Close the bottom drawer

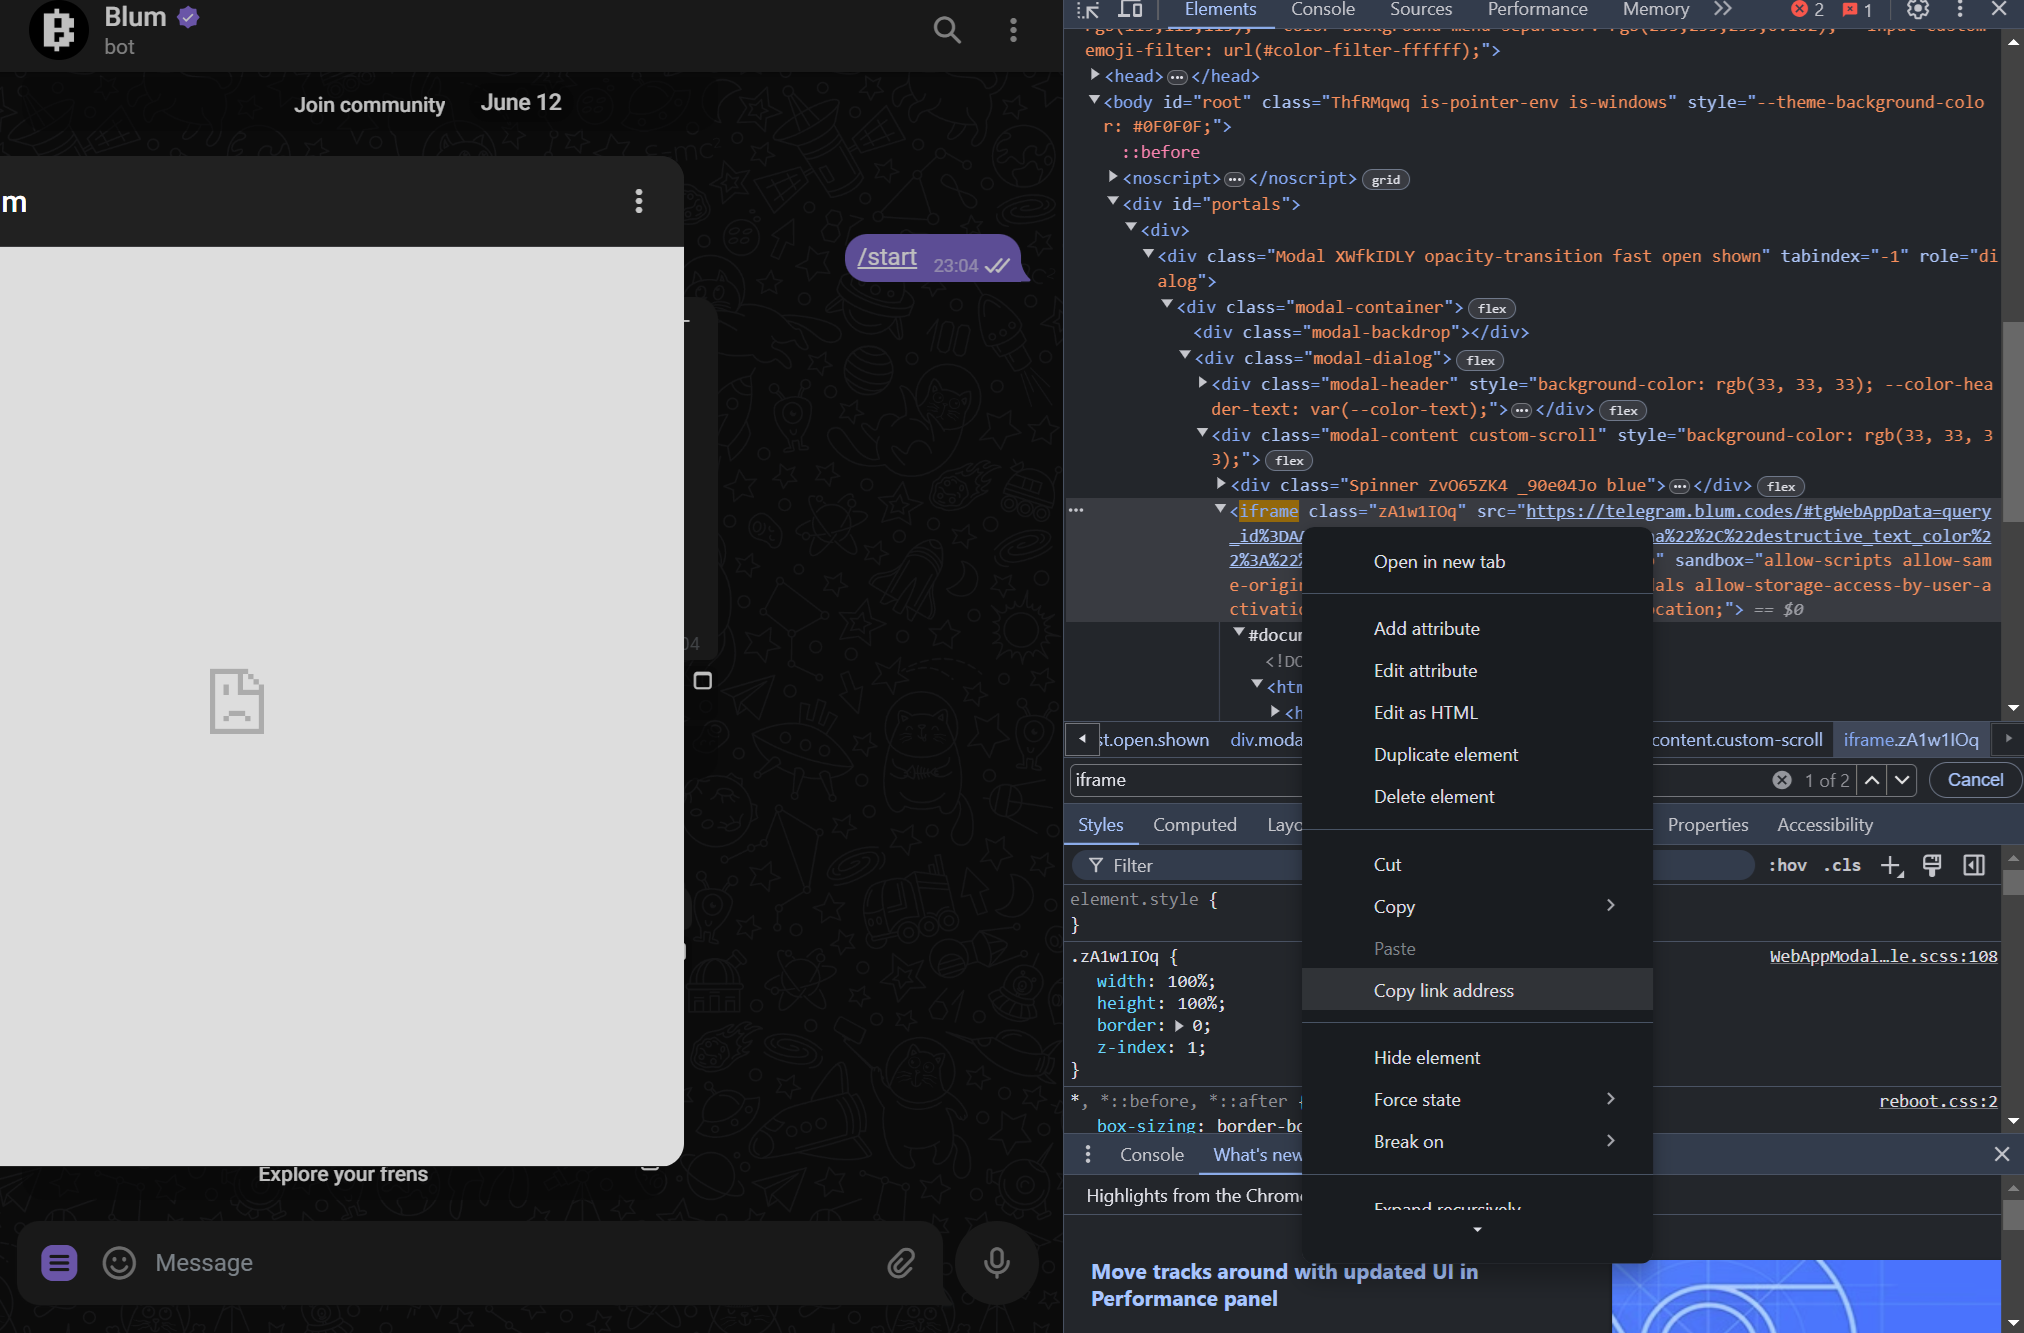click(x=2002, y=1155)
